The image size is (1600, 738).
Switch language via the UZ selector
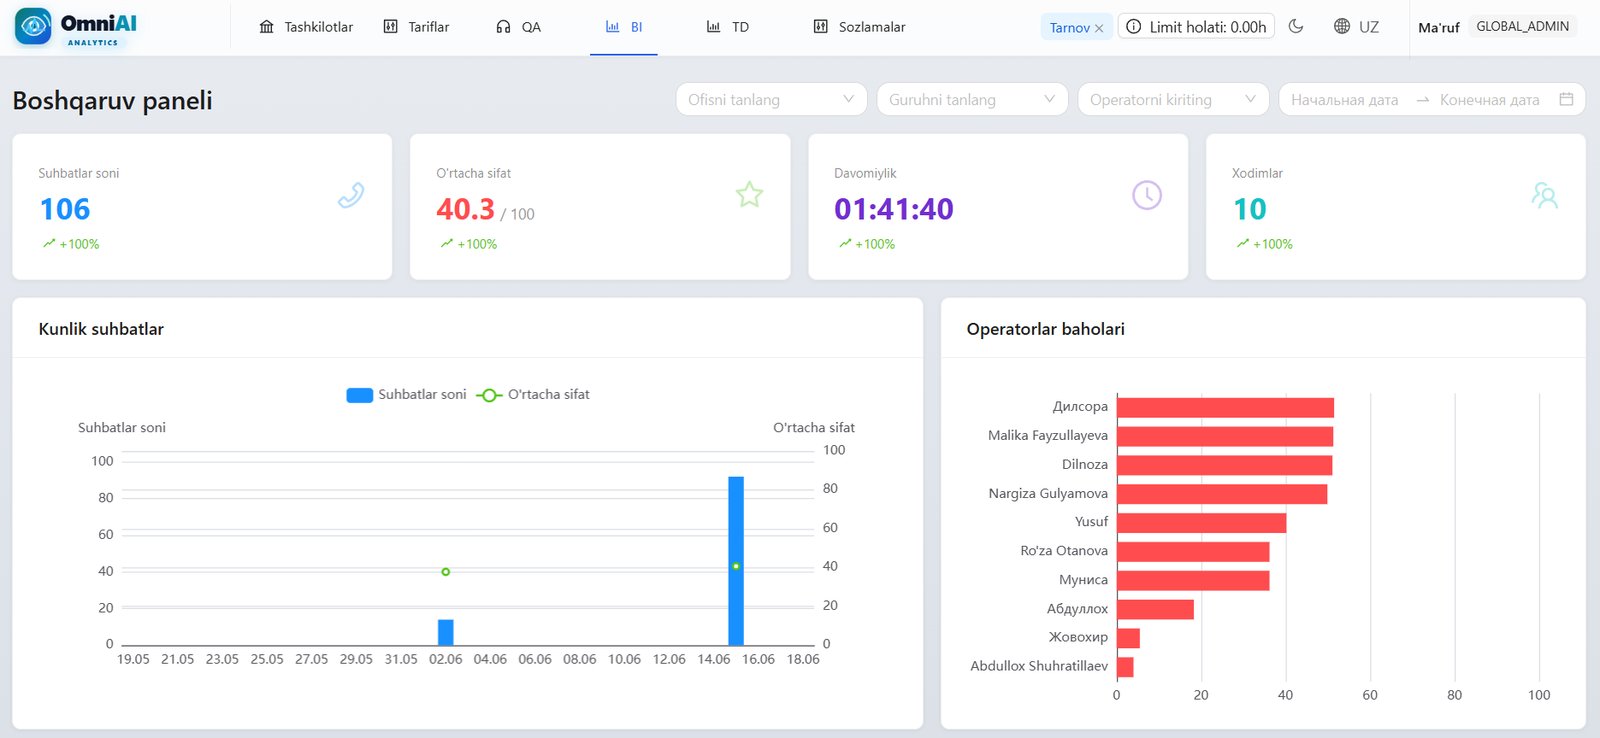coord(1357,27)
